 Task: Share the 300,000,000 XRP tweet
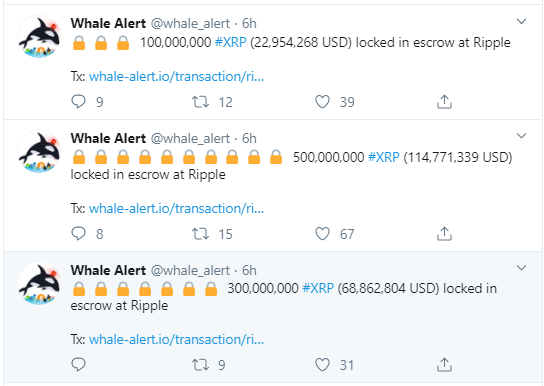point(444,364)
